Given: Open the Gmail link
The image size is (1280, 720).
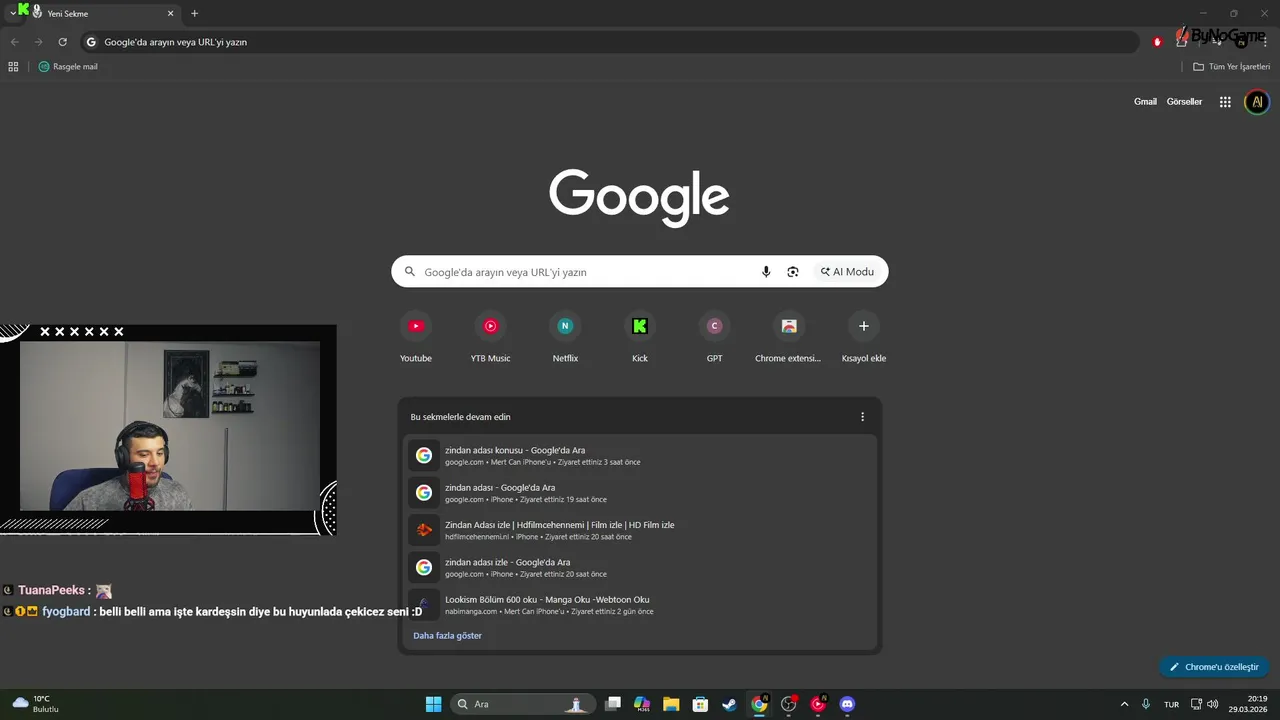Looking at the screenshot, I should (1145, 102).
